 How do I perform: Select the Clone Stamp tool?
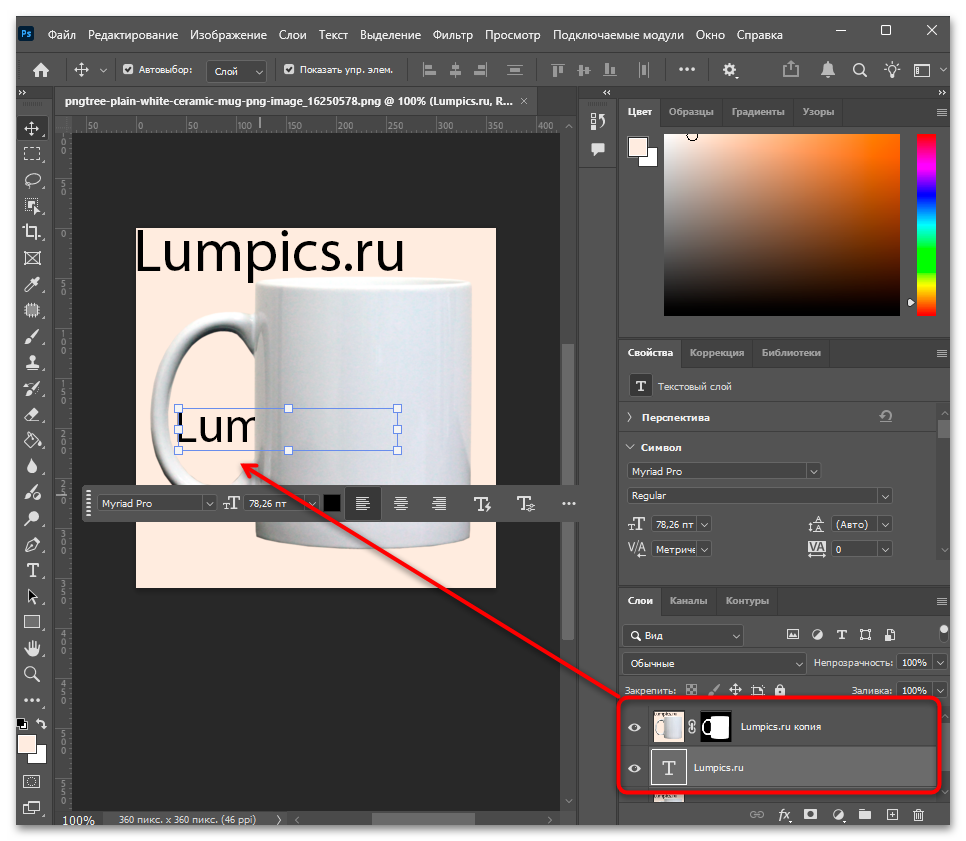[x=32, y=362]
